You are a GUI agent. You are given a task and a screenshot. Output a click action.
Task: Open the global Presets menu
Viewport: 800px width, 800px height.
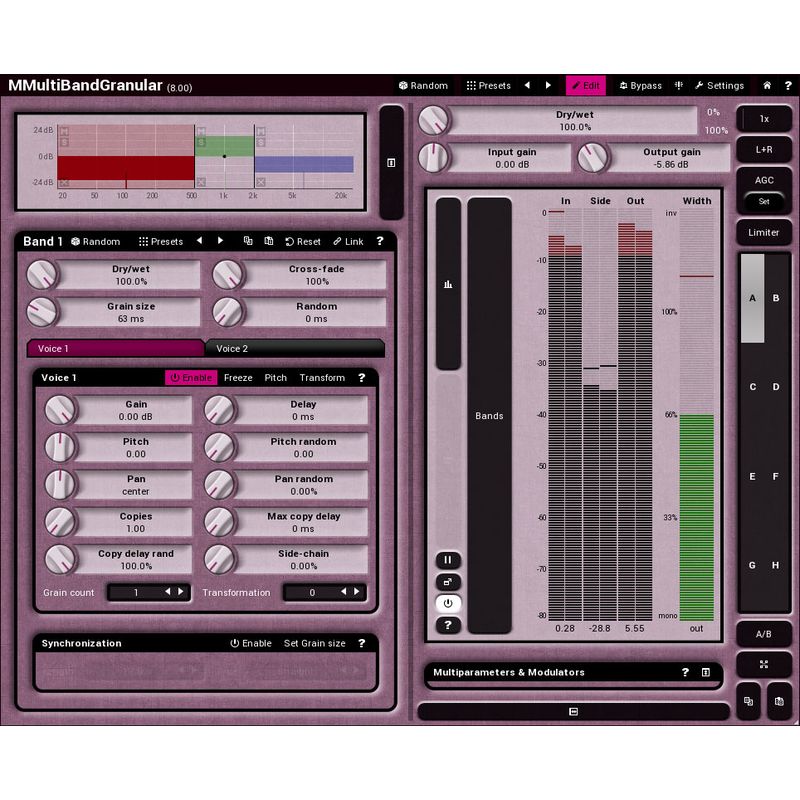tap(489, 86)
